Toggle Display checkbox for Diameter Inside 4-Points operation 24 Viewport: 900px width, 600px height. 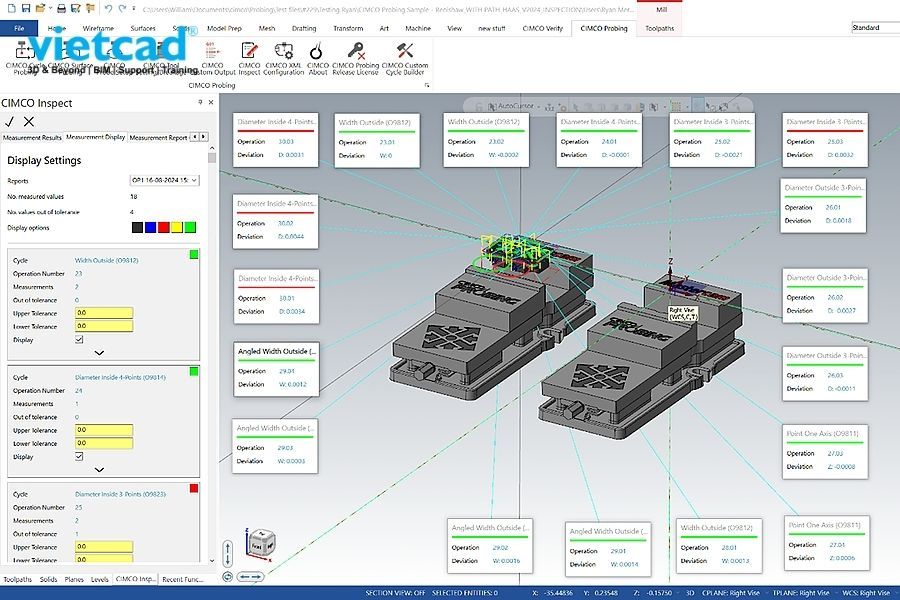79,456
